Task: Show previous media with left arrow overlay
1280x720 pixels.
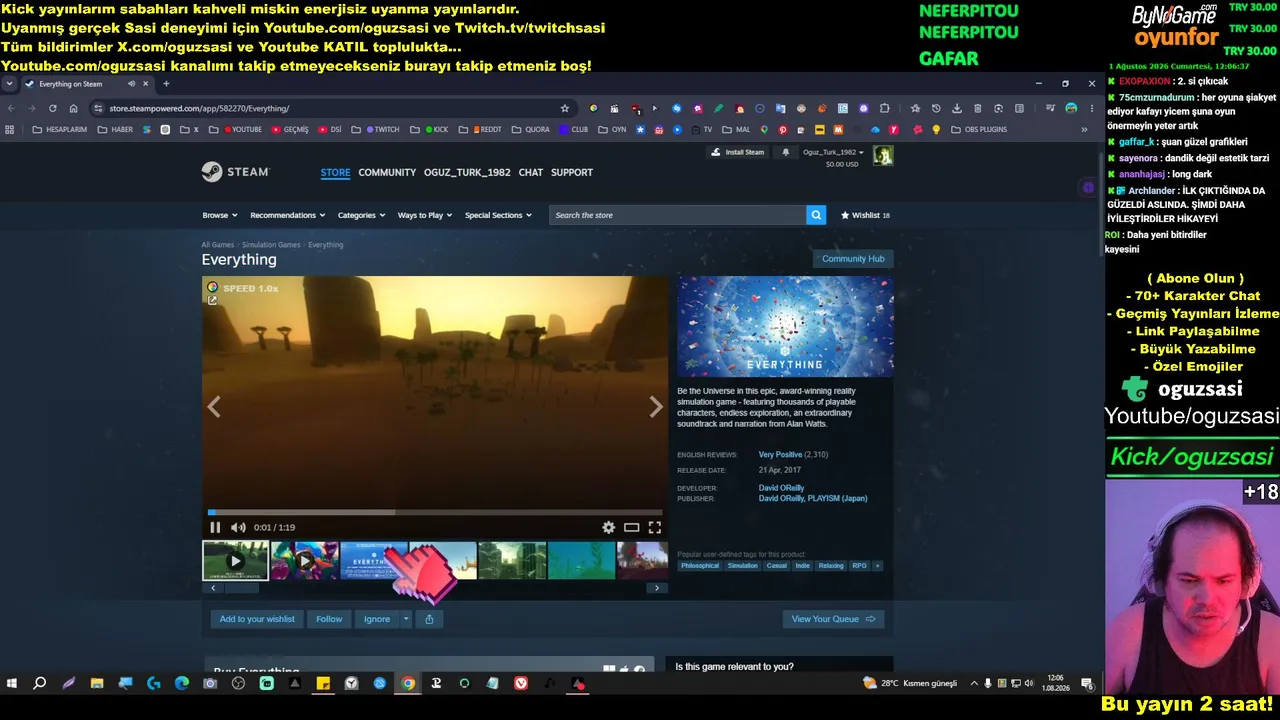Action: [213, 407]
